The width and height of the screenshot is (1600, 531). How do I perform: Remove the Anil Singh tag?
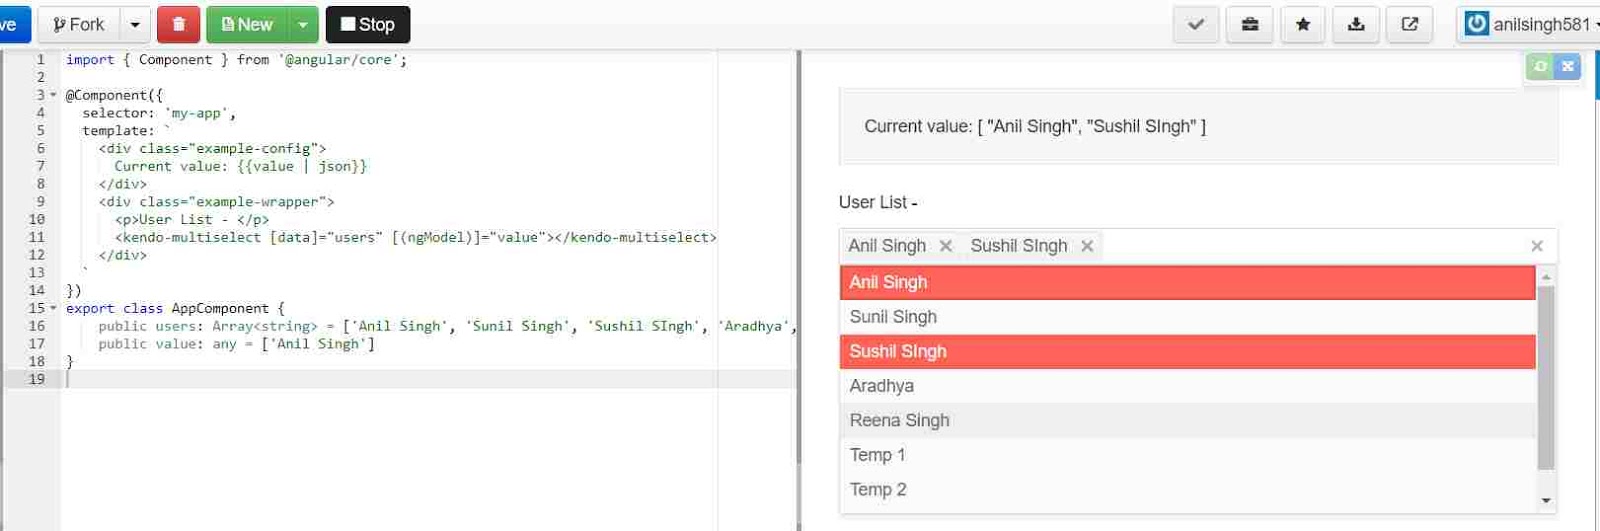click(x=945, y=246)
